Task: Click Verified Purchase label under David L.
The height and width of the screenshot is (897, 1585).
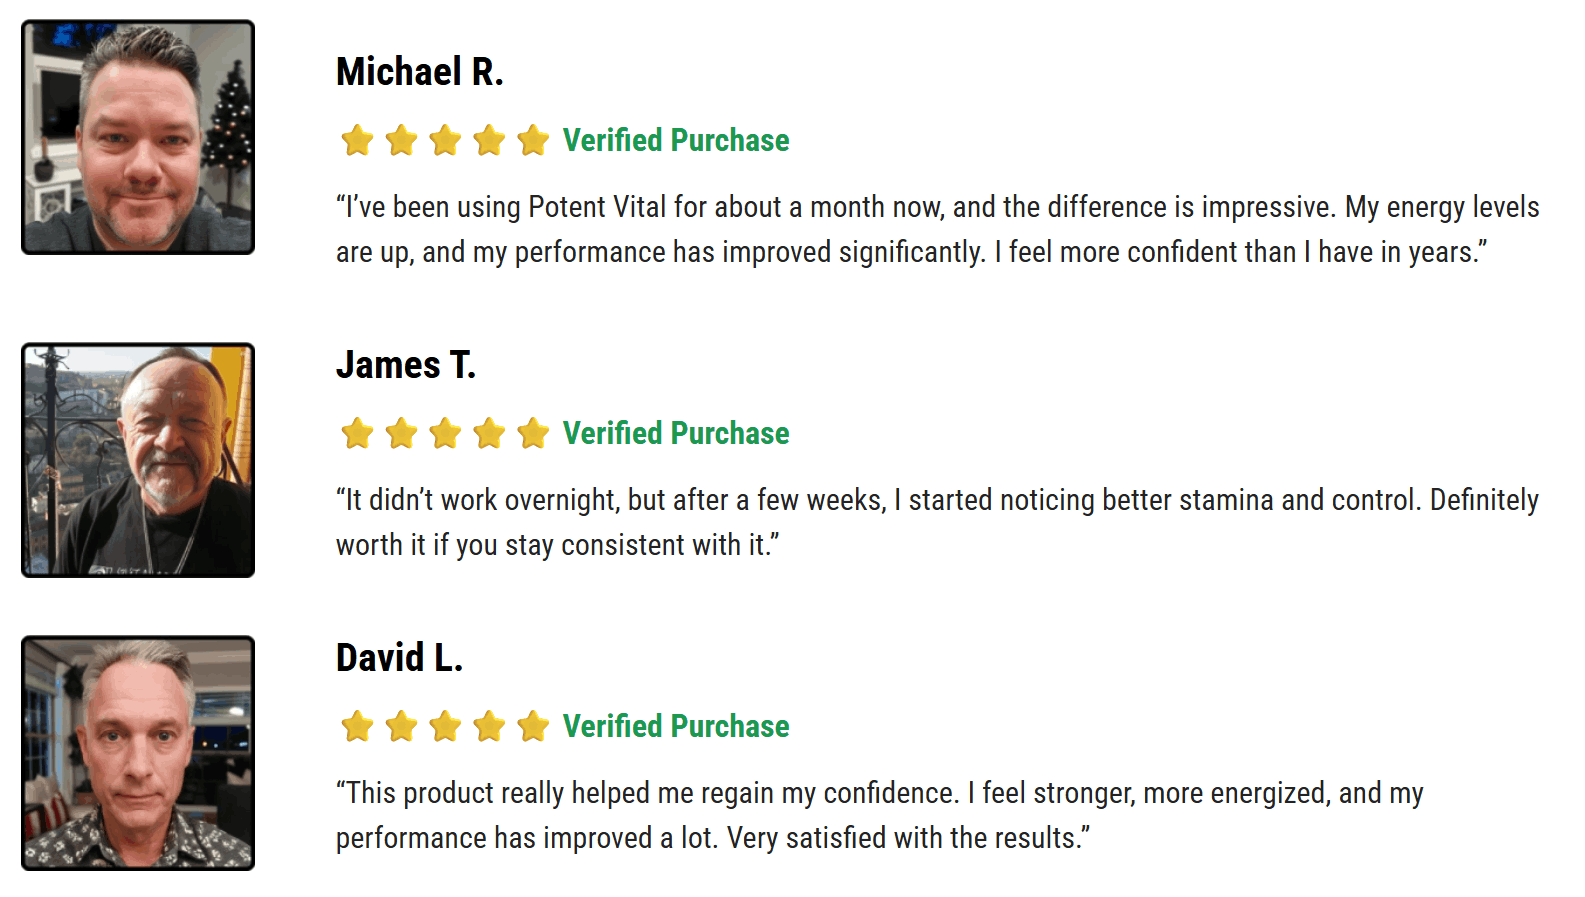Action: click(x=675, y=727)
